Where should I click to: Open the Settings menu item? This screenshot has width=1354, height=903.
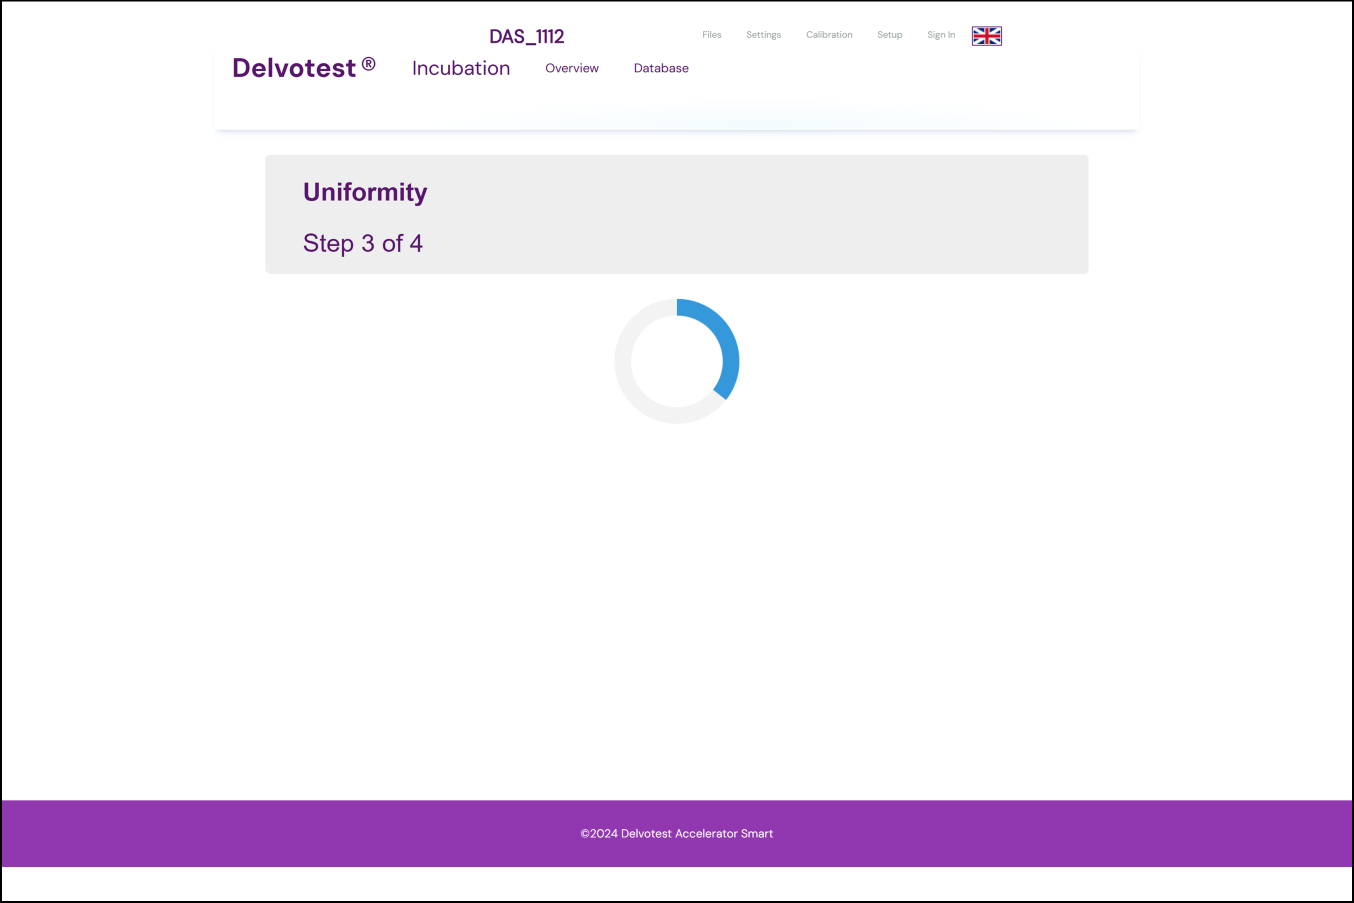pyautogui.click(x=763, y=35)
